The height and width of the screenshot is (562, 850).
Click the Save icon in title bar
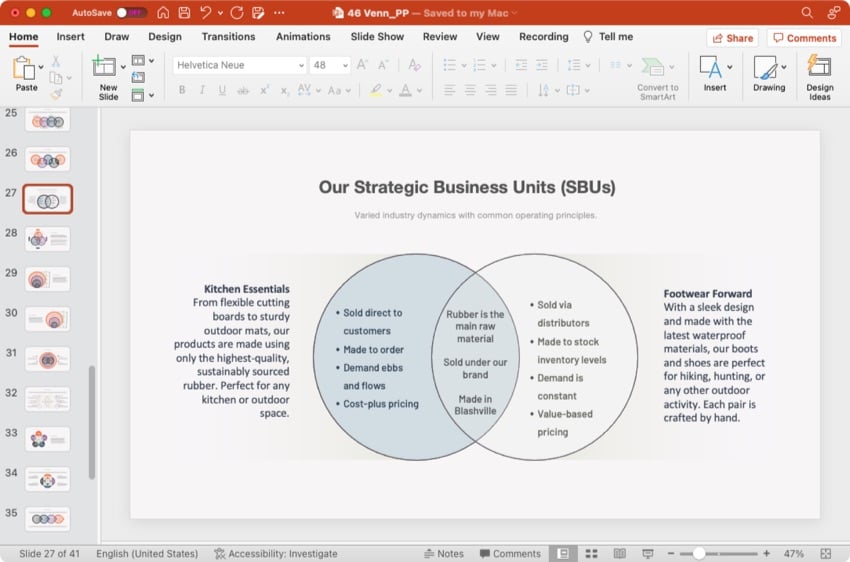point(184,13)
